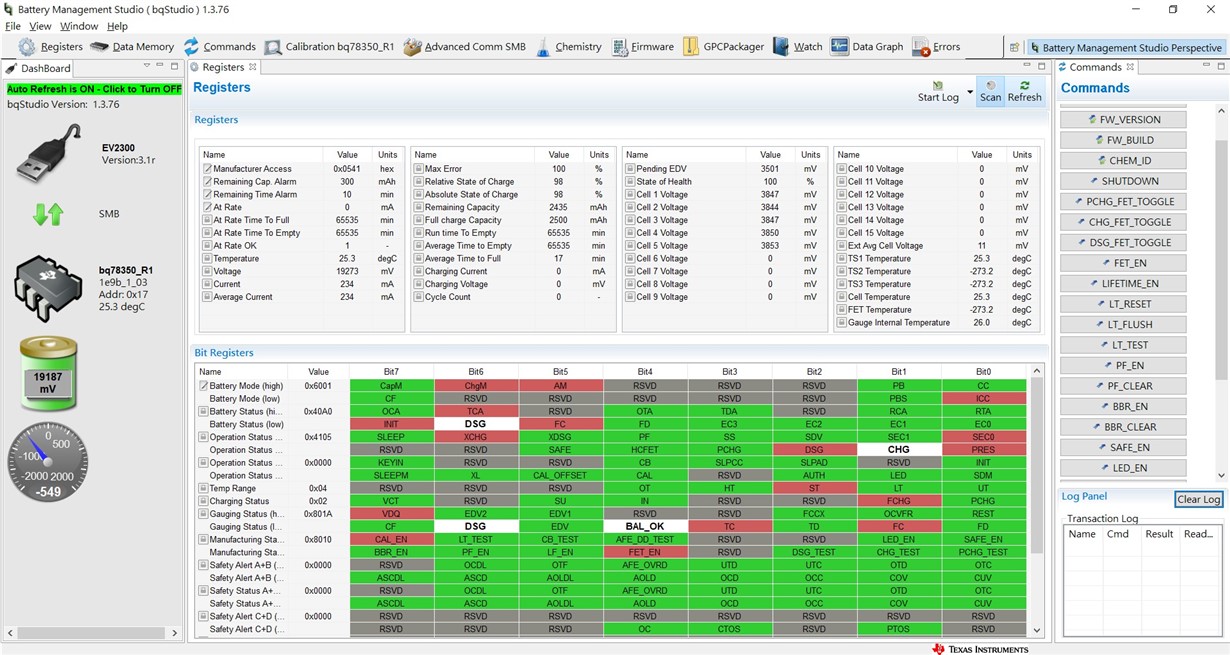Expand the Temp Range bit register row

coord(203,488)
